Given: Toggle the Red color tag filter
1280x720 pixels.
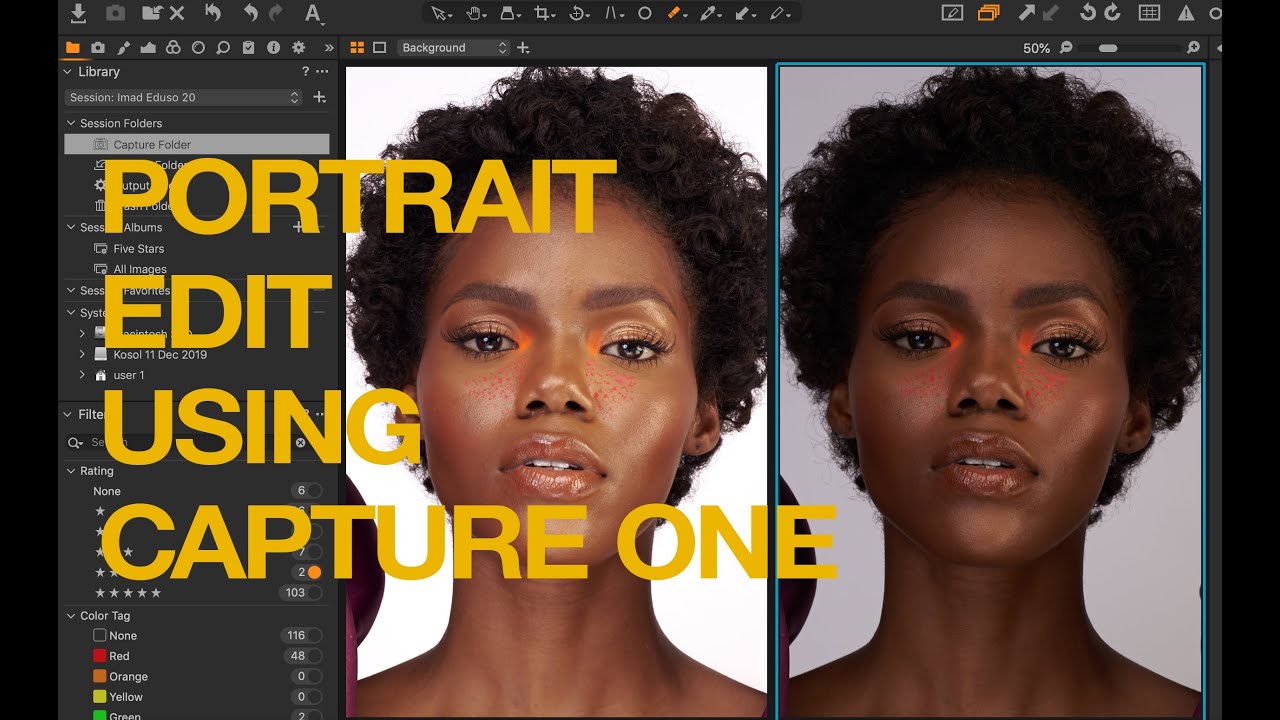Looking at the screenshot, I should (315, 656).
